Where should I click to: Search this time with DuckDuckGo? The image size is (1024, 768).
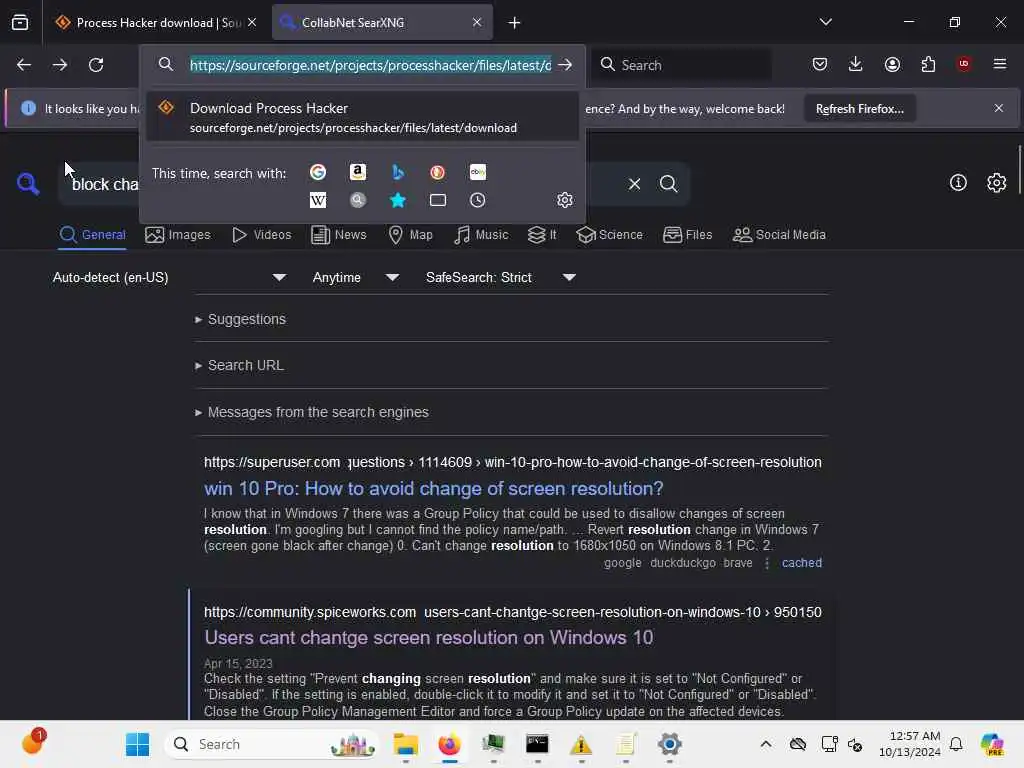click(x=438, y=172)
